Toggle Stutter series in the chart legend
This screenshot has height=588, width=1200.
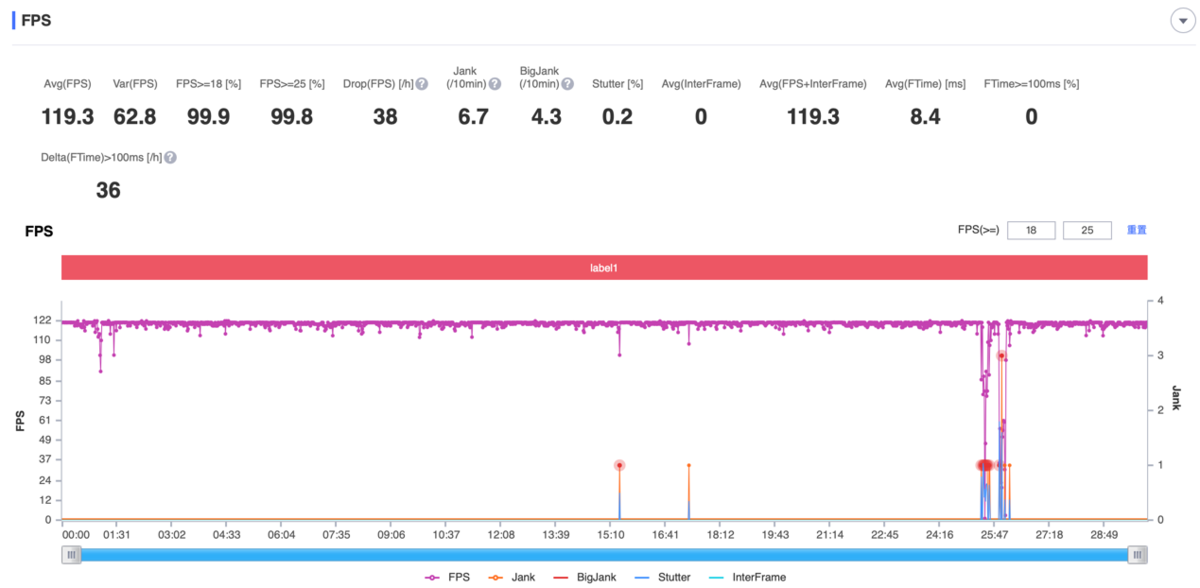coord(662,577)
